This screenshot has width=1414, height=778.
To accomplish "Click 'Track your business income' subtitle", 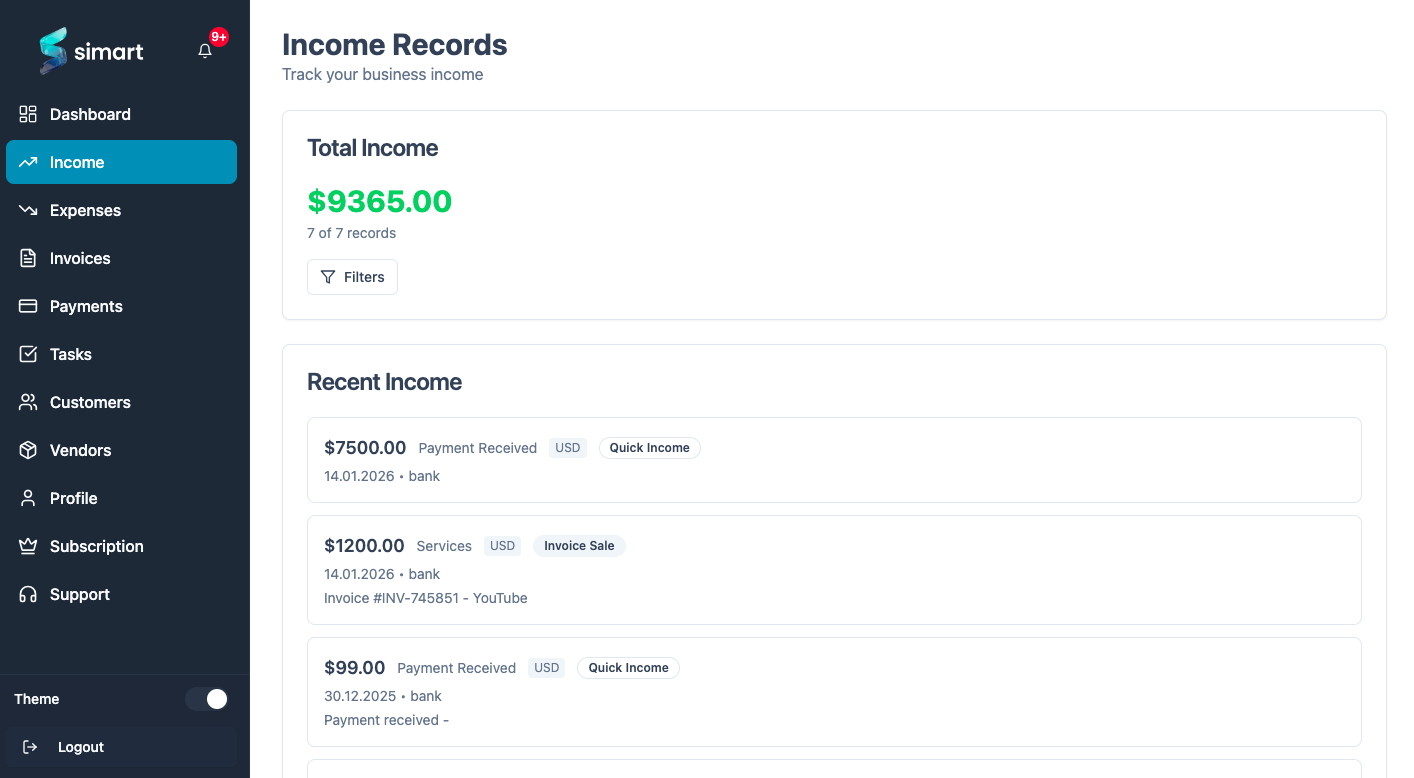I will click(383, 75).
